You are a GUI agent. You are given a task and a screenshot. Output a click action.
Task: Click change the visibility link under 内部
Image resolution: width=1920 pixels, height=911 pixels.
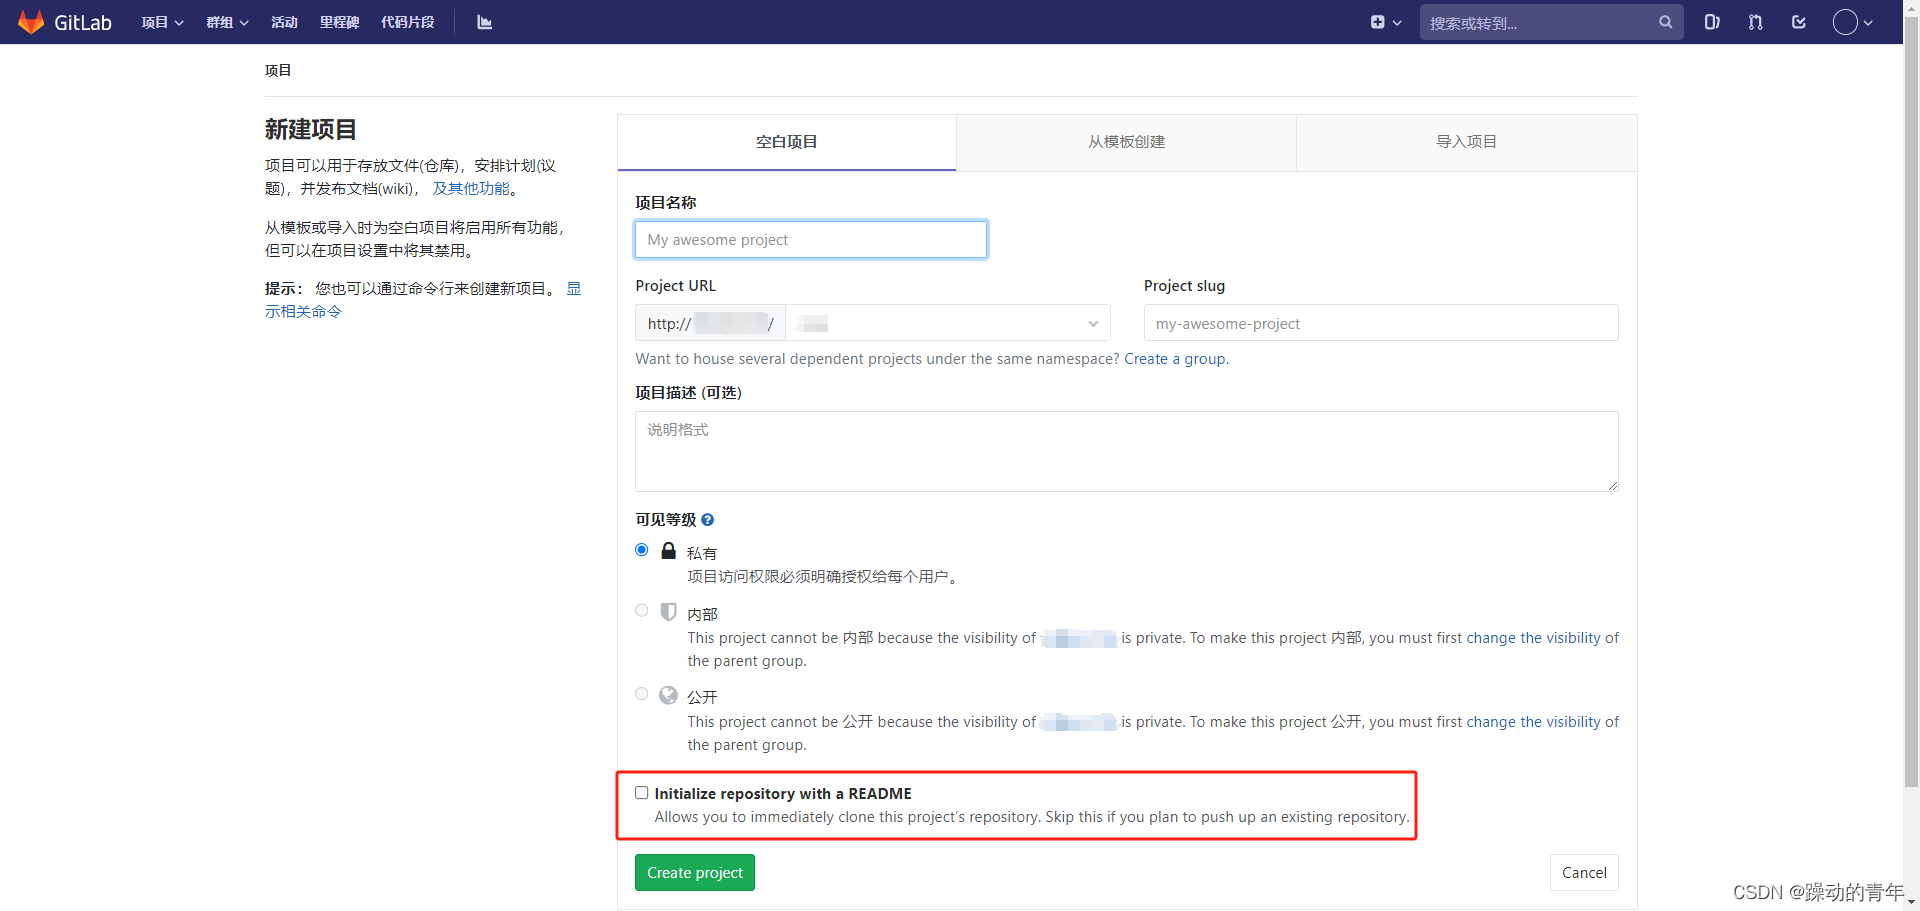[1543, 638]
